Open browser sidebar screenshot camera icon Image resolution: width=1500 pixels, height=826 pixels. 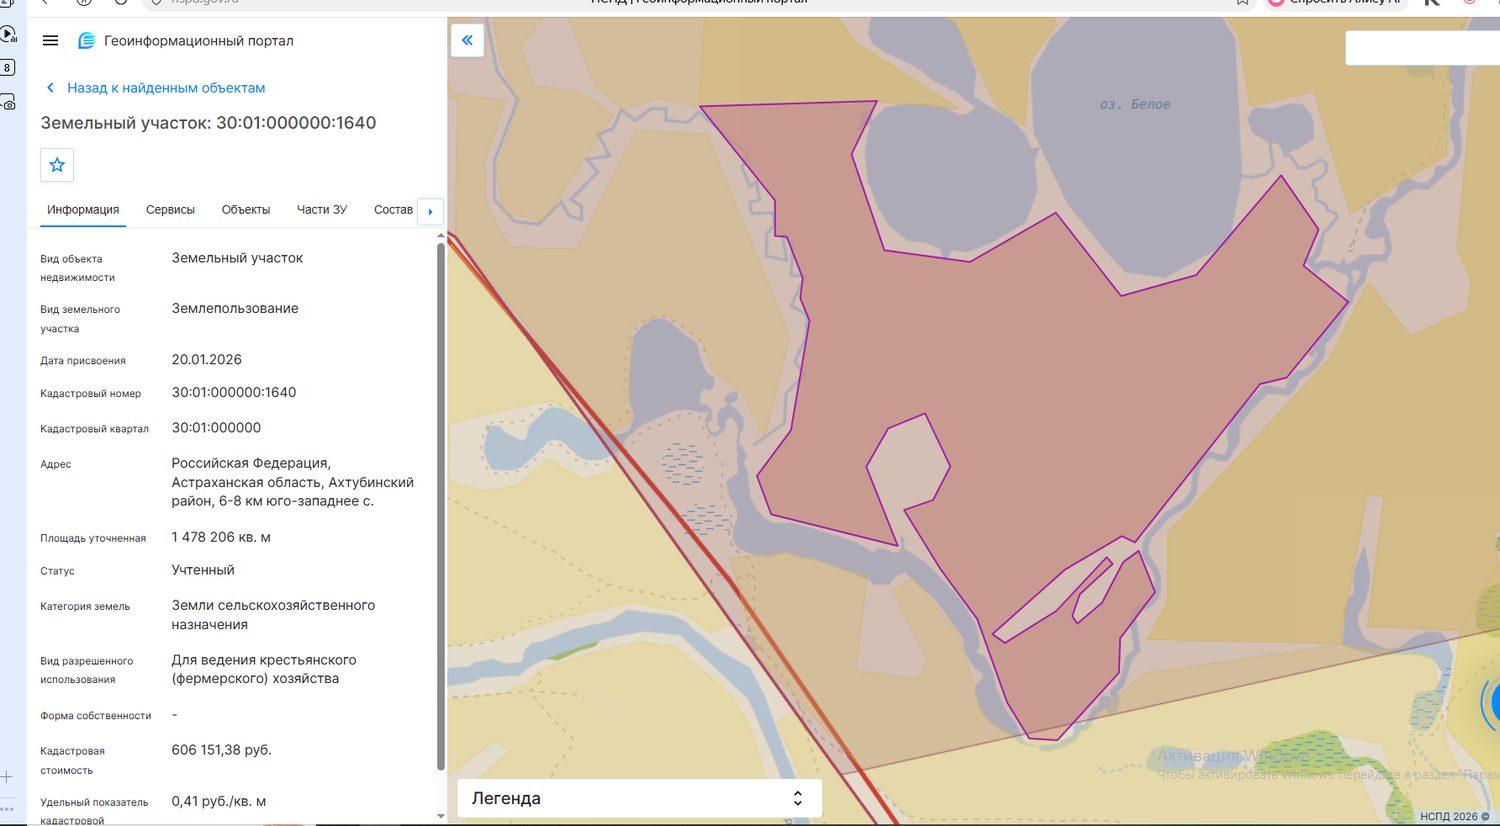pyautogui.click(x=8, y=102)
